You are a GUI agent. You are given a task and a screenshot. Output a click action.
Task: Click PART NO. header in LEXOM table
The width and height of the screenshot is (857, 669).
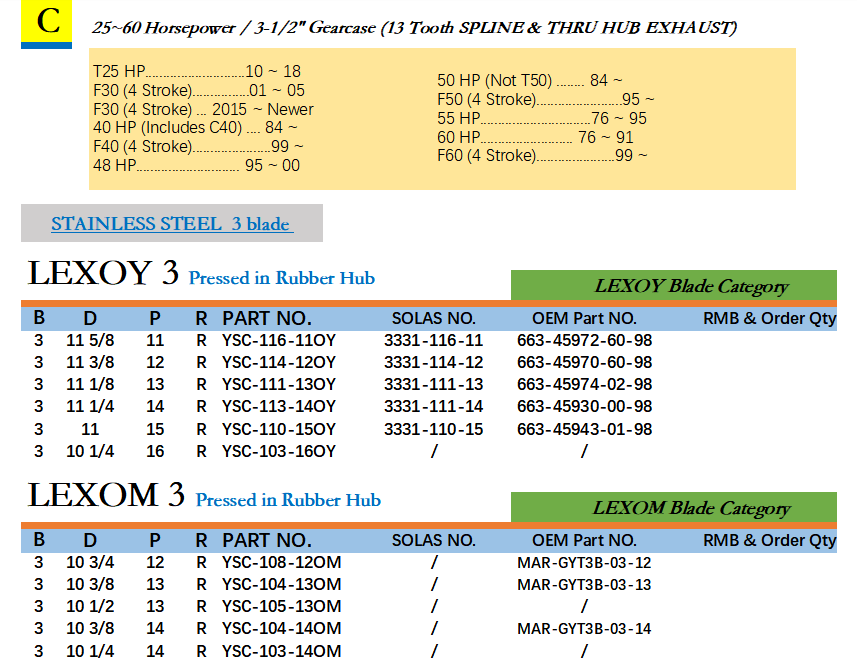267,540
